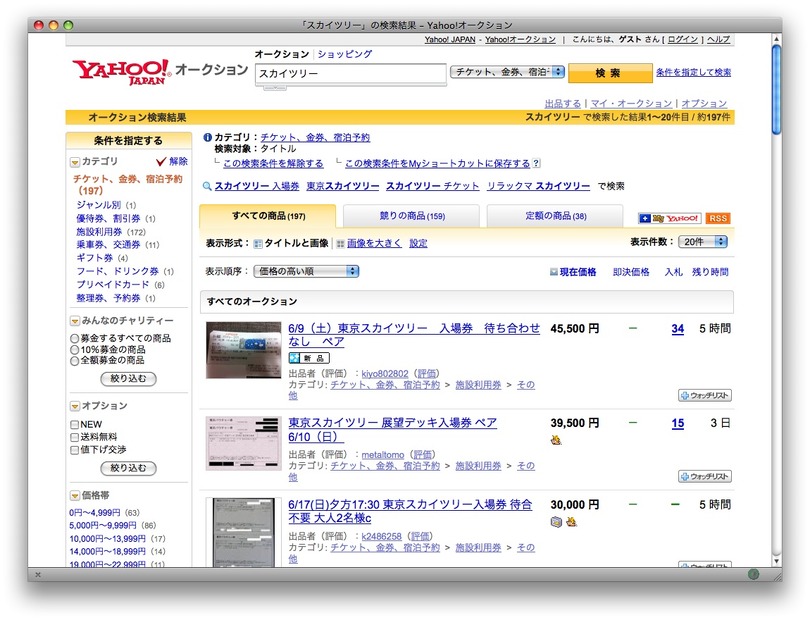Open 条件を指定して検索 link
The width and height of the screenshot is (810, 620).
(693, 72)
